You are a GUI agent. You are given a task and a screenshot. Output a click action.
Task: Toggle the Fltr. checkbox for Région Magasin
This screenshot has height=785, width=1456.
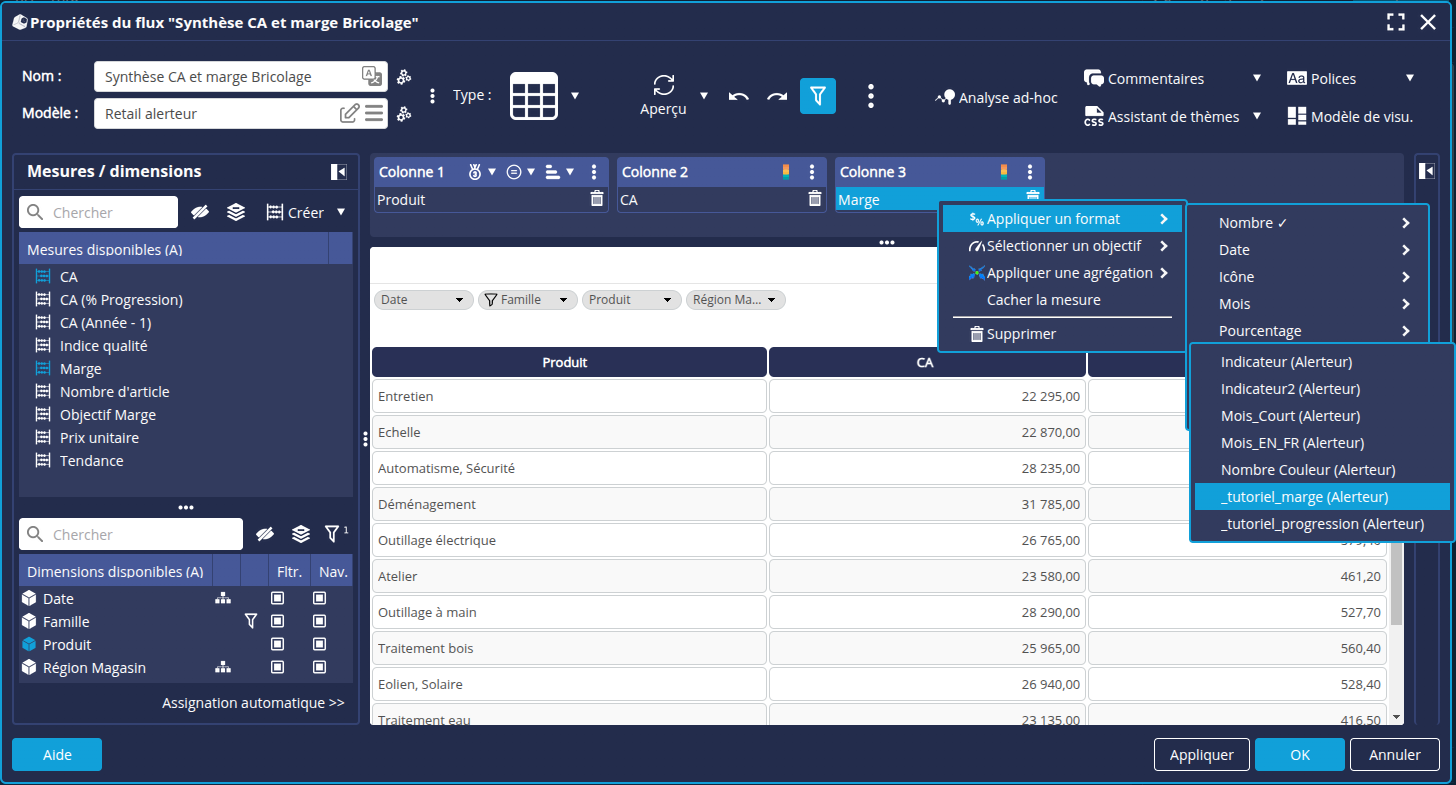(x=278, y=667)
